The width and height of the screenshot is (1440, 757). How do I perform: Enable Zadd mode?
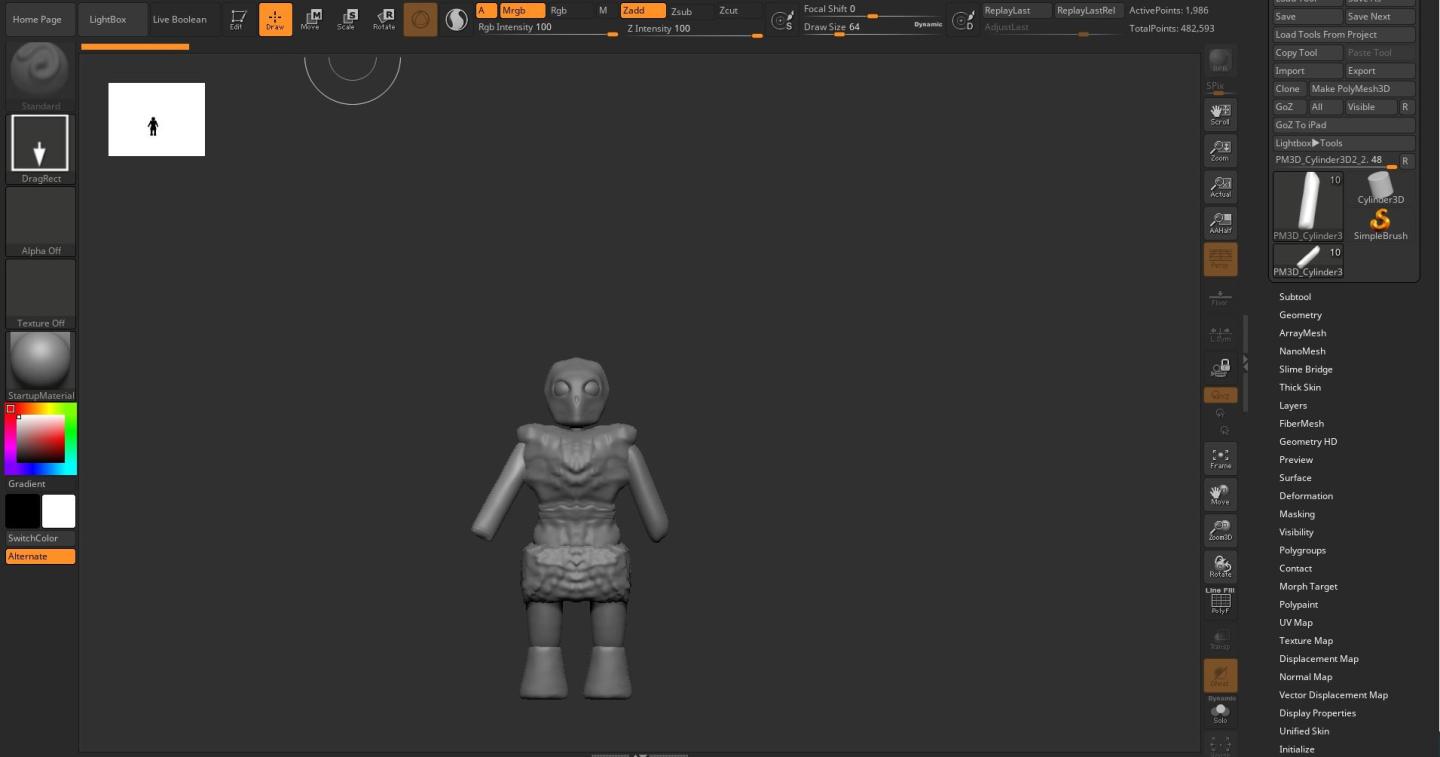pyautogui.click(x=642, y=10)
